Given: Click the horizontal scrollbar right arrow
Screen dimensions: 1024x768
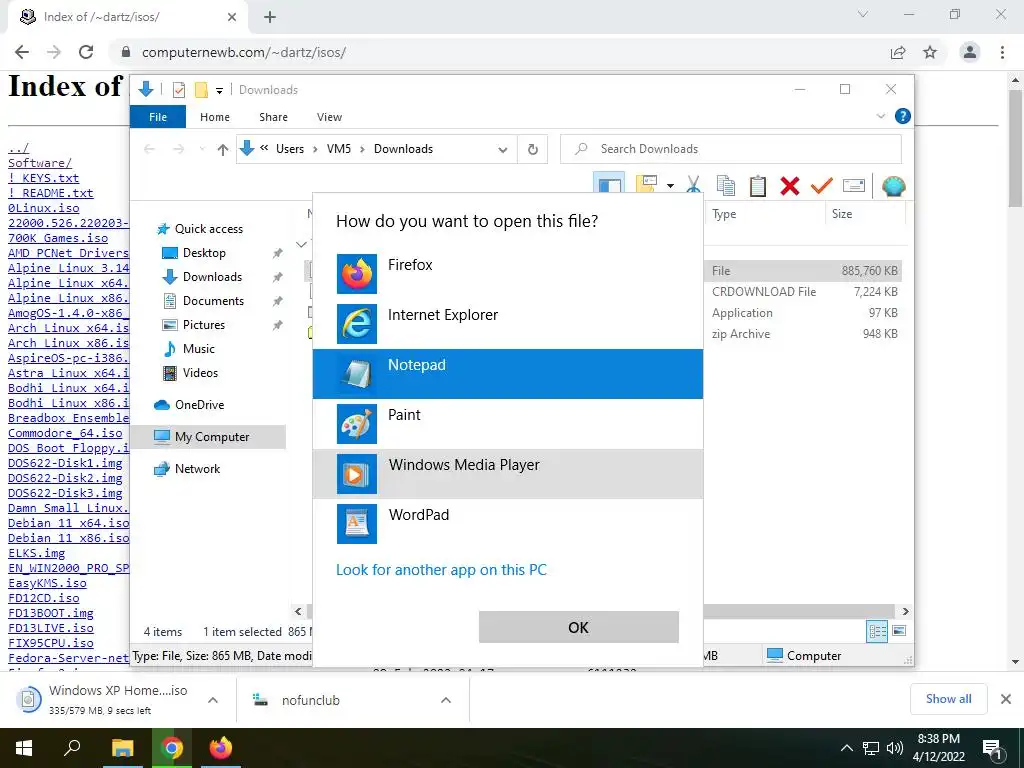Looking at the screenshot, I should pyautogui.click(x=906, y=611).
